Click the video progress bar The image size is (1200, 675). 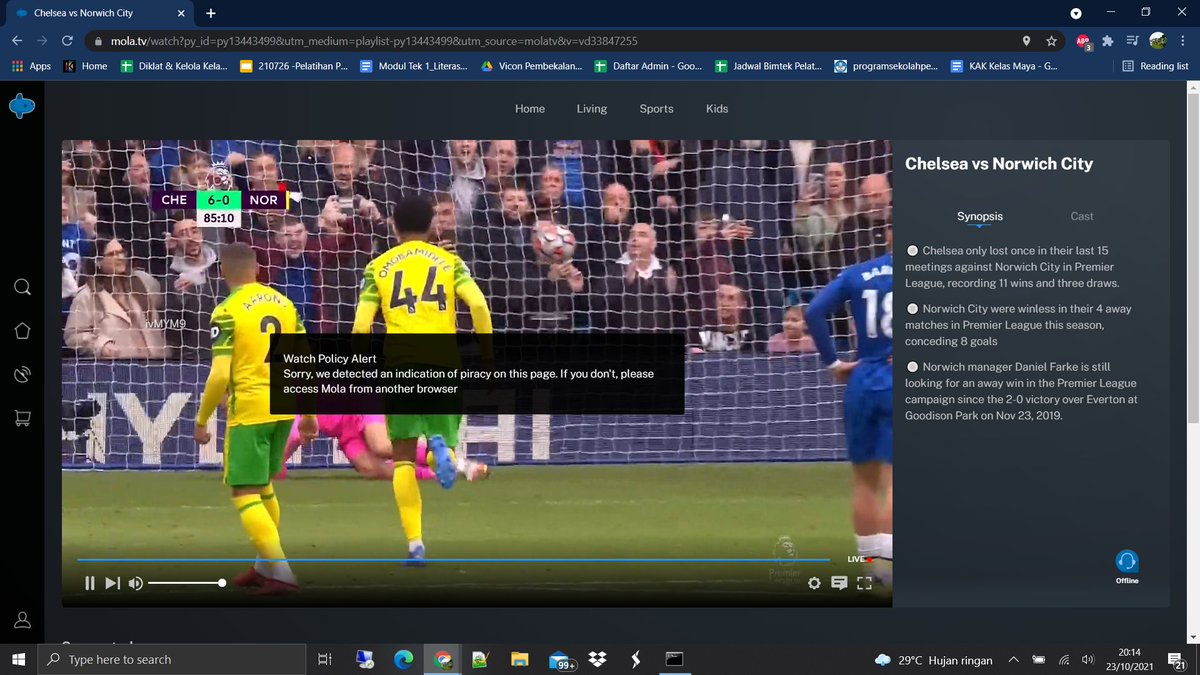452,559
